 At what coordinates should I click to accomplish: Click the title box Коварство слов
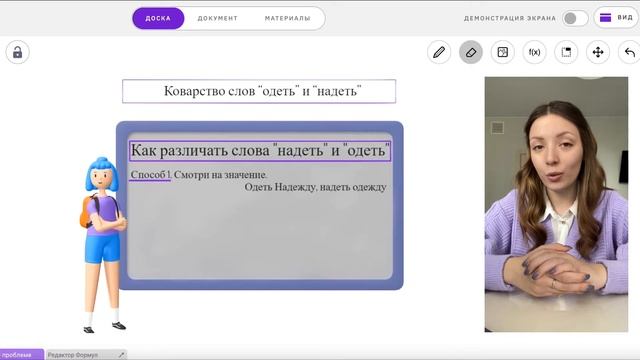point(259,91)
